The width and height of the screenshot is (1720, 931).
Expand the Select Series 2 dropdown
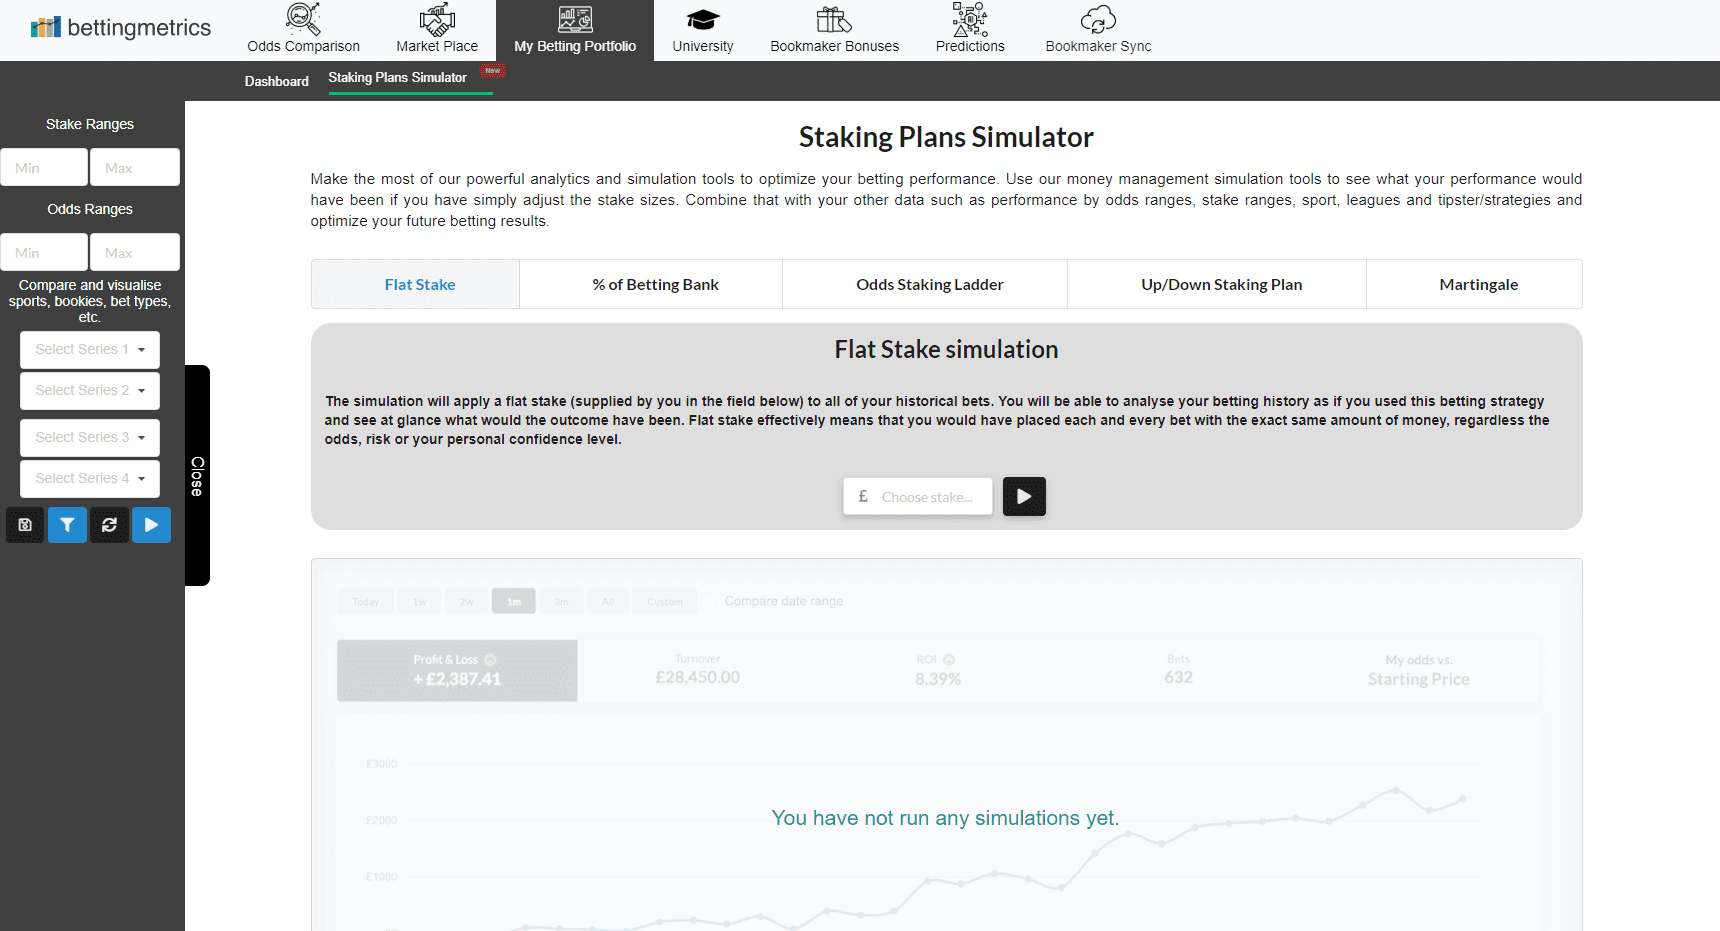[90, 391]
